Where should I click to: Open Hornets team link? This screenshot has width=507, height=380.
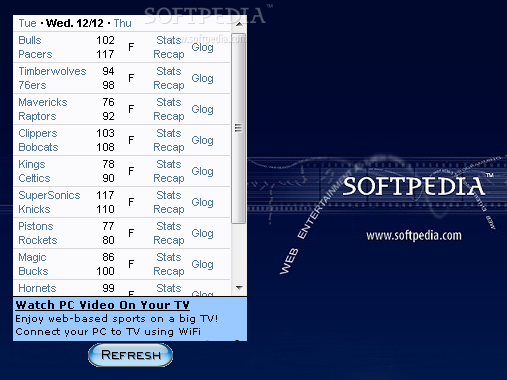point(37,288)
